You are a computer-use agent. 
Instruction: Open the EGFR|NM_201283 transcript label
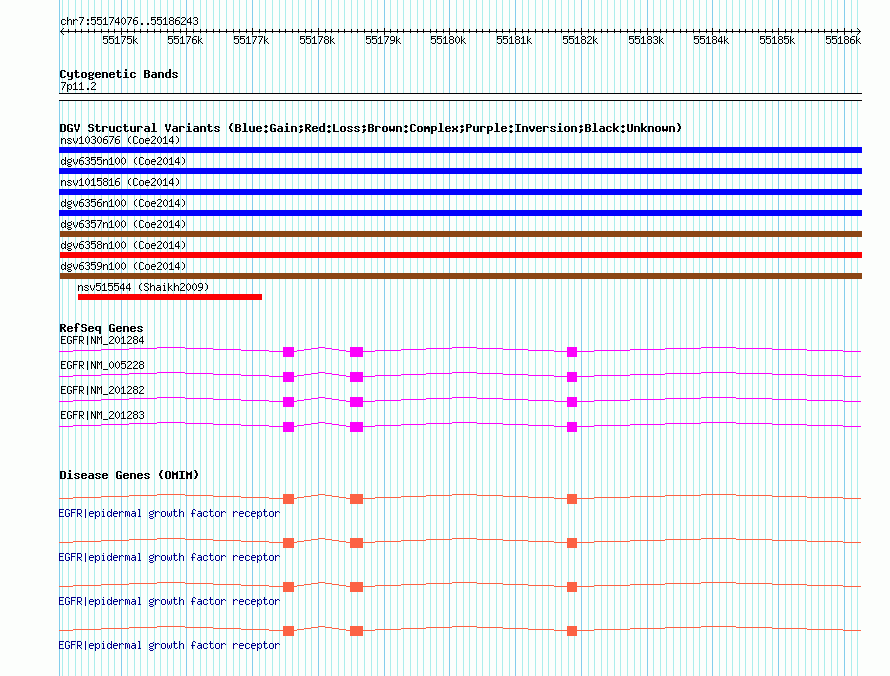pyautogui.click(x=102, y=415)
